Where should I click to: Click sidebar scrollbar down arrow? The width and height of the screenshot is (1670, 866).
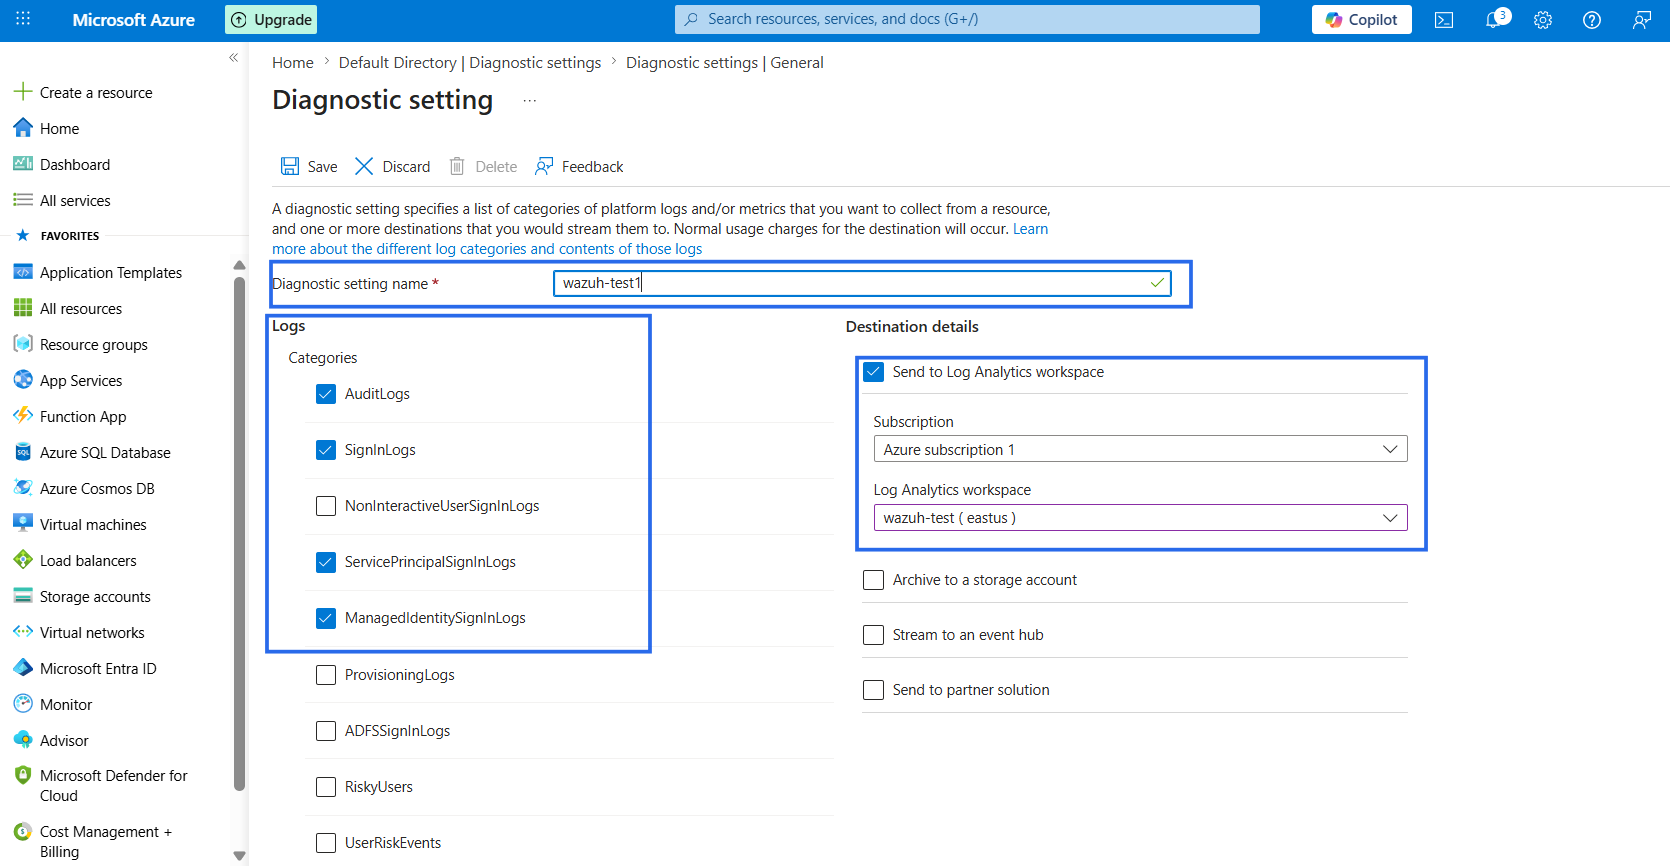tap(239, 856)
